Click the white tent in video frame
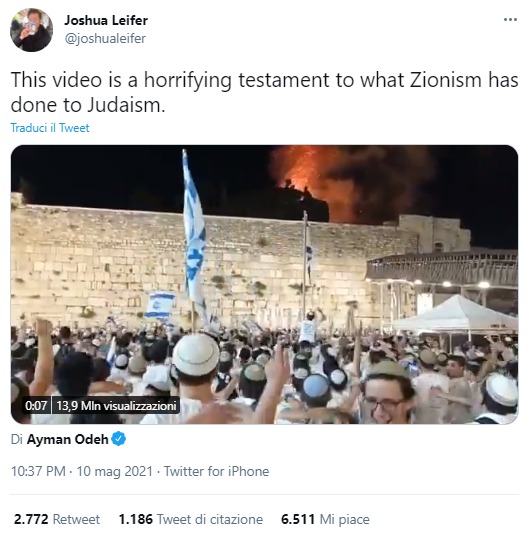This screenshot has width=528, height=542. pyautogui.click(x=456, y=315)
